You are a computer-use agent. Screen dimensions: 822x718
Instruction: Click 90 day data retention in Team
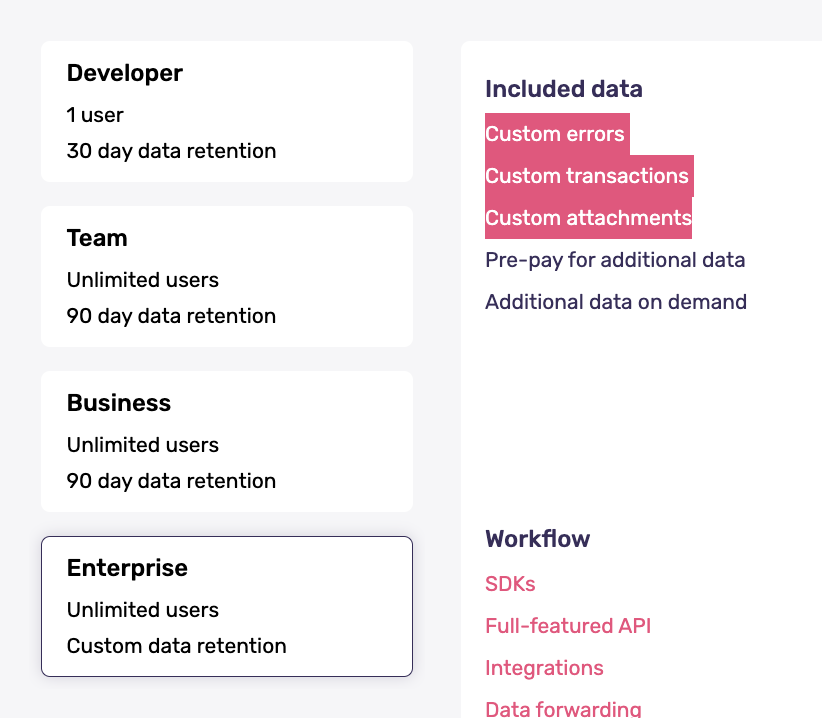(171, 316)
